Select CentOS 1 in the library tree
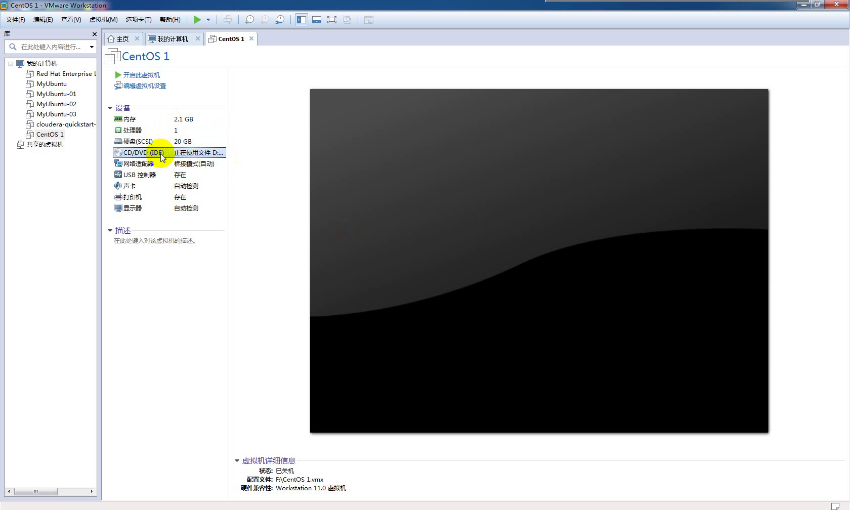Screen dimensions: 850x510 pos(50,134)
